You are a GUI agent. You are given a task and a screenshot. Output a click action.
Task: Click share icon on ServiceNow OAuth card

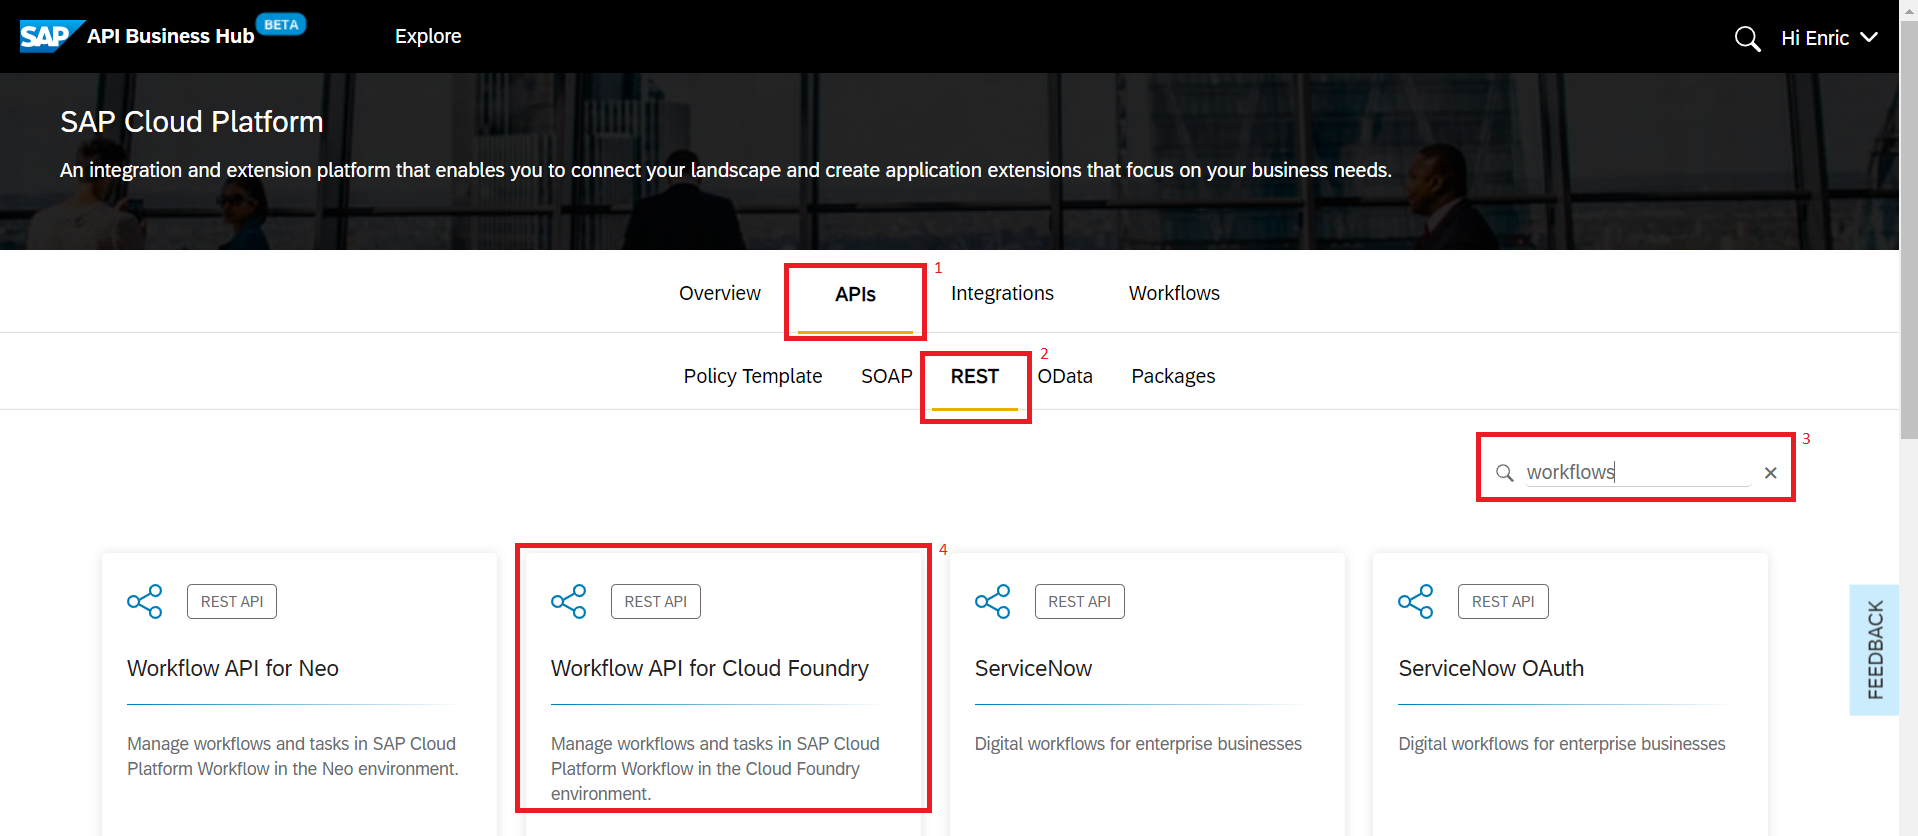coord(1416,601)
